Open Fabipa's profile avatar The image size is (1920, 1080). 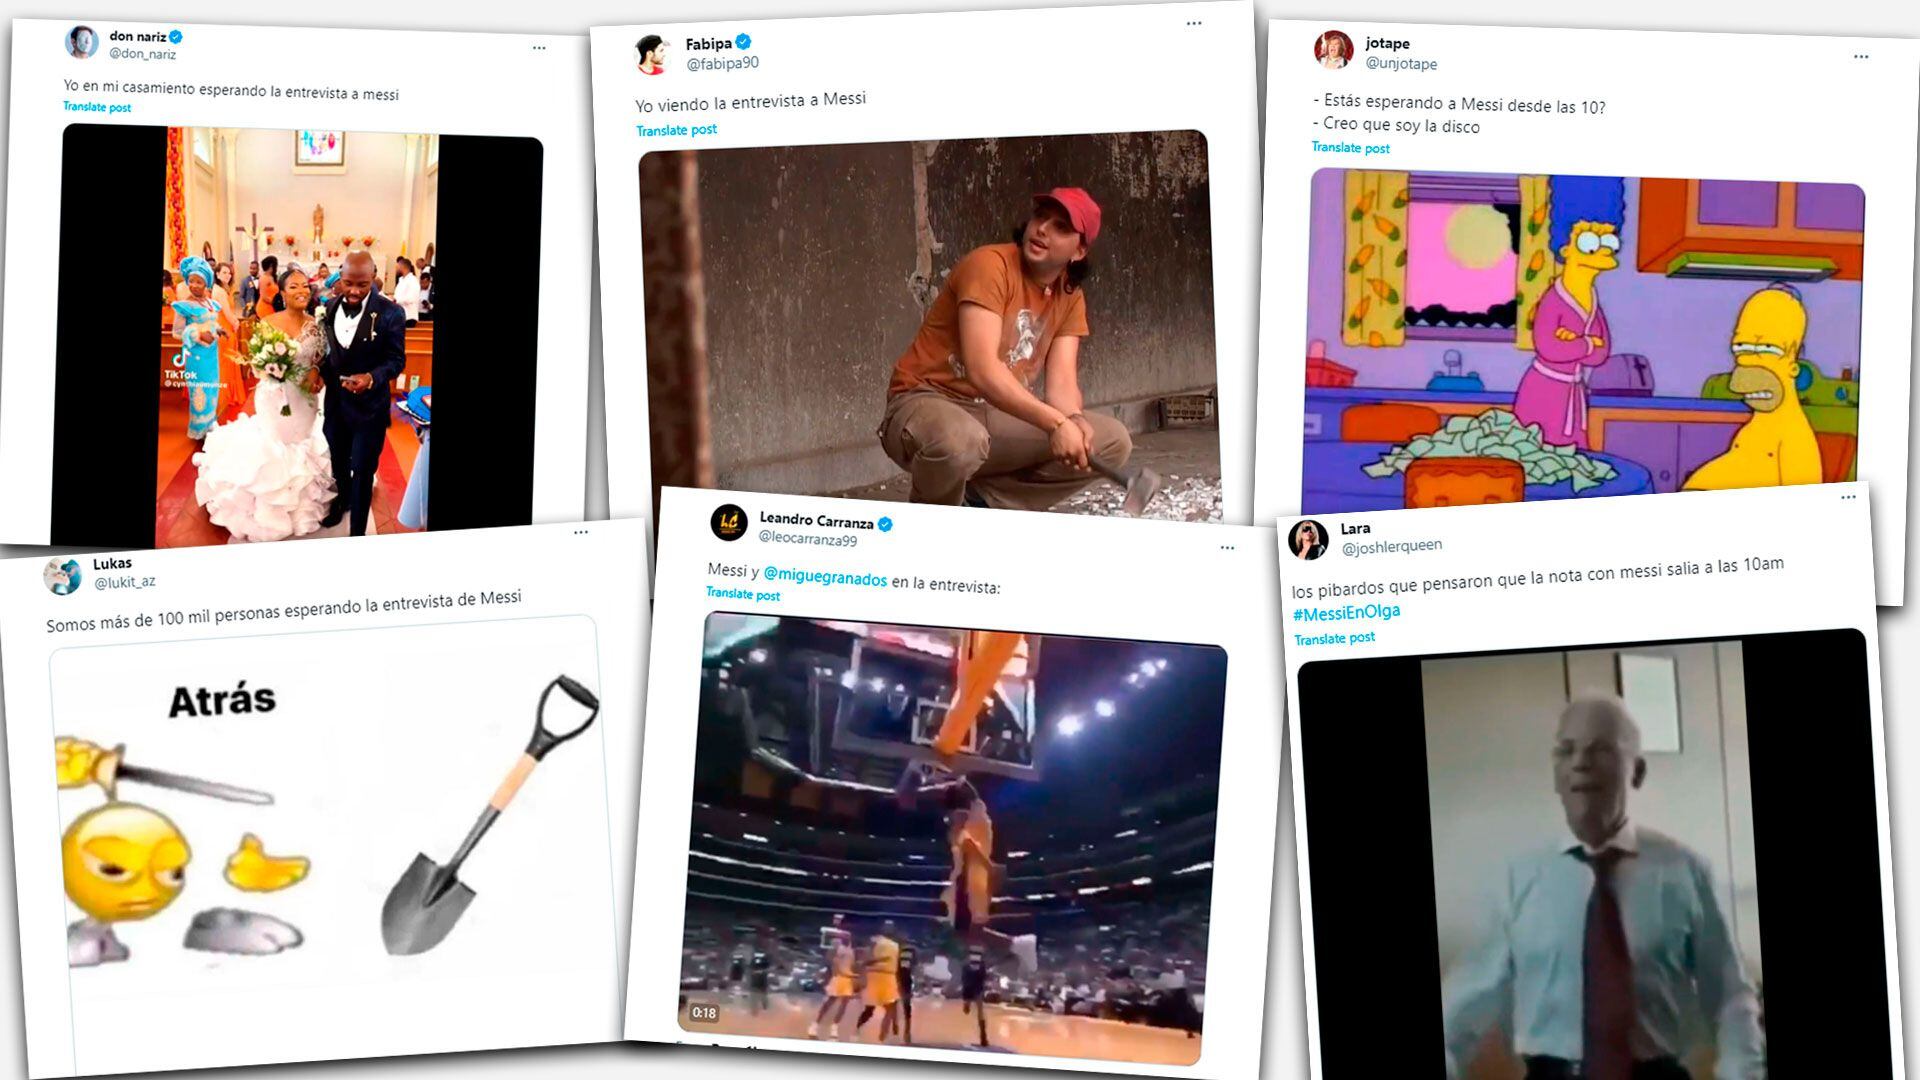[x=653, y=54]
